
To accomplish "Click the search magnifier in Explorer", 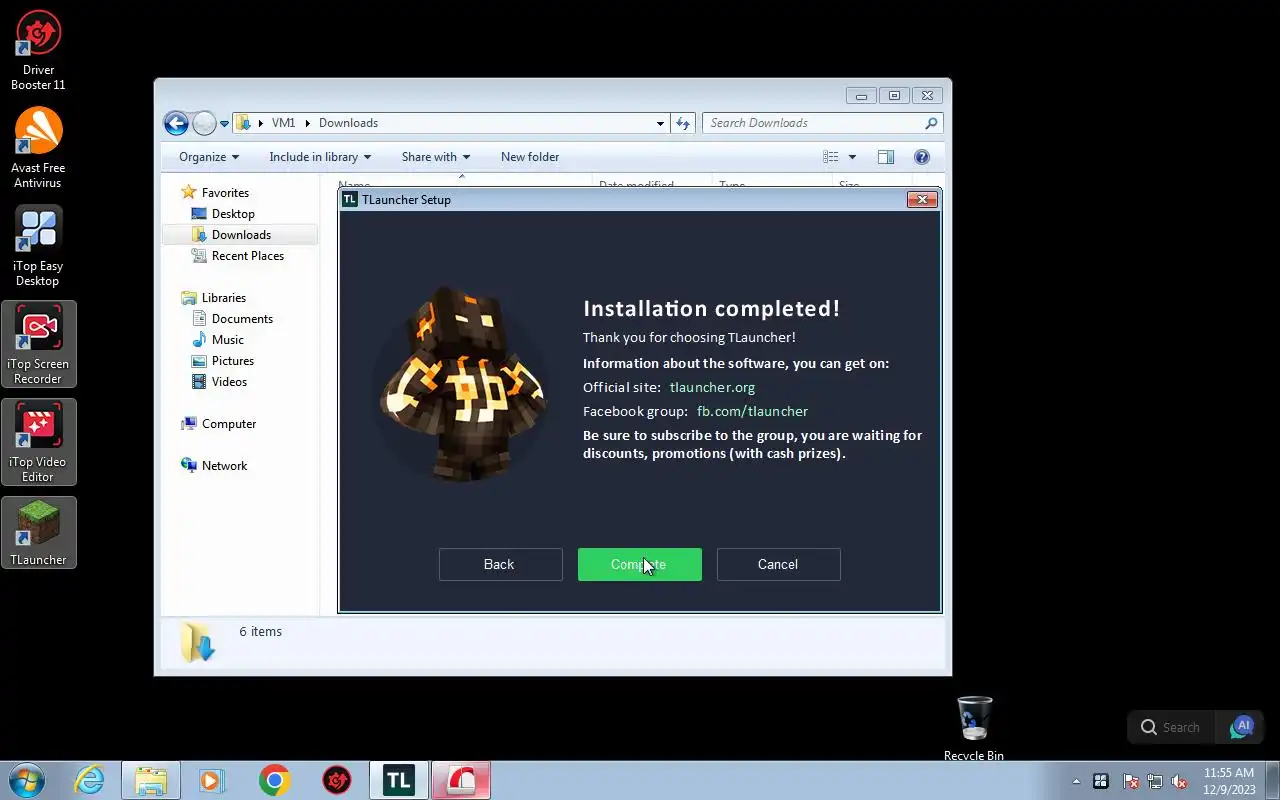I will [931, 123].
